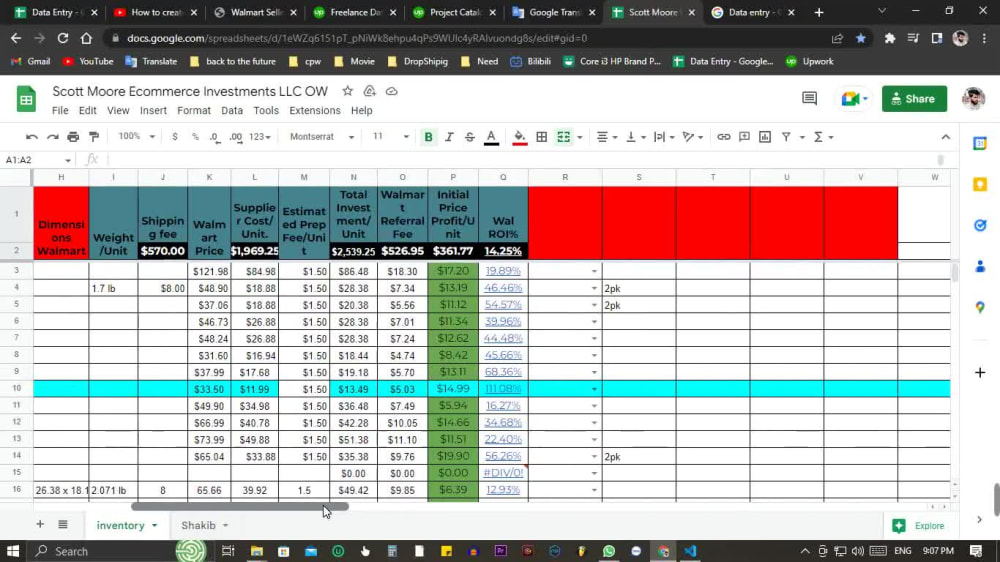Increase decimal places icon
Viewport: 1000px width, 562px height.
(236, 137)
